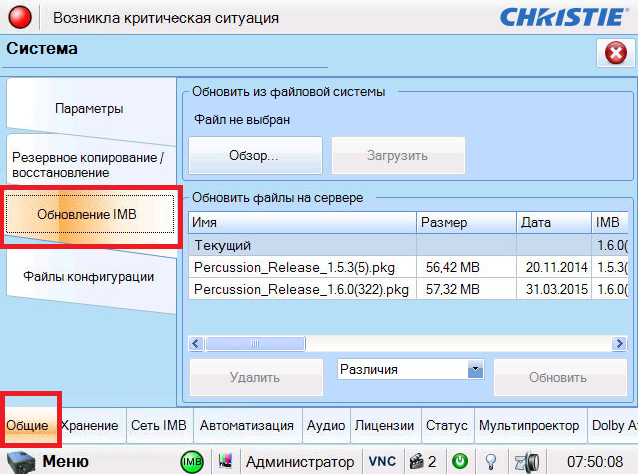Click the Возникла критическая ситуация message
This screenshot has width=638, height=474.
click(166, 18)
